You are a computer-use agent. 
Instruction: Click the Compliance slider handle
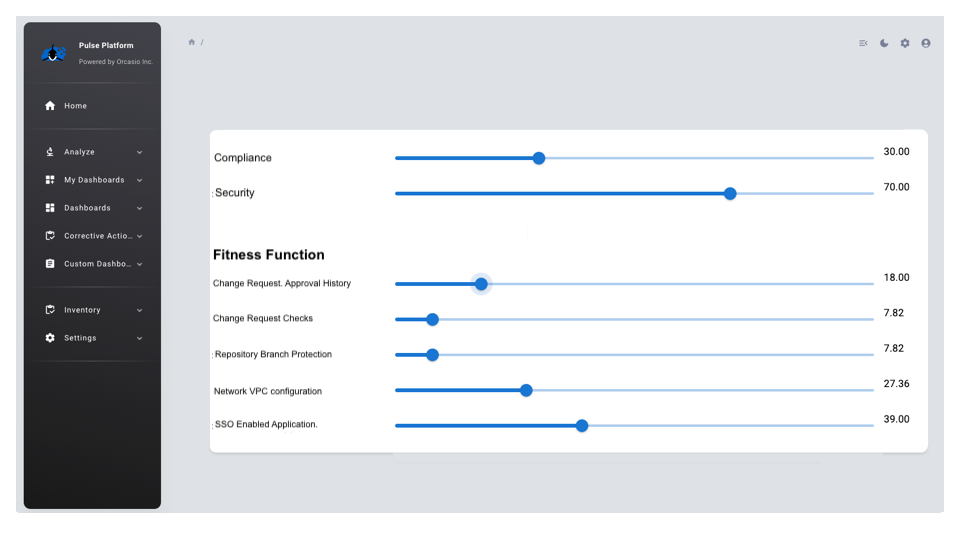[539, 158]
